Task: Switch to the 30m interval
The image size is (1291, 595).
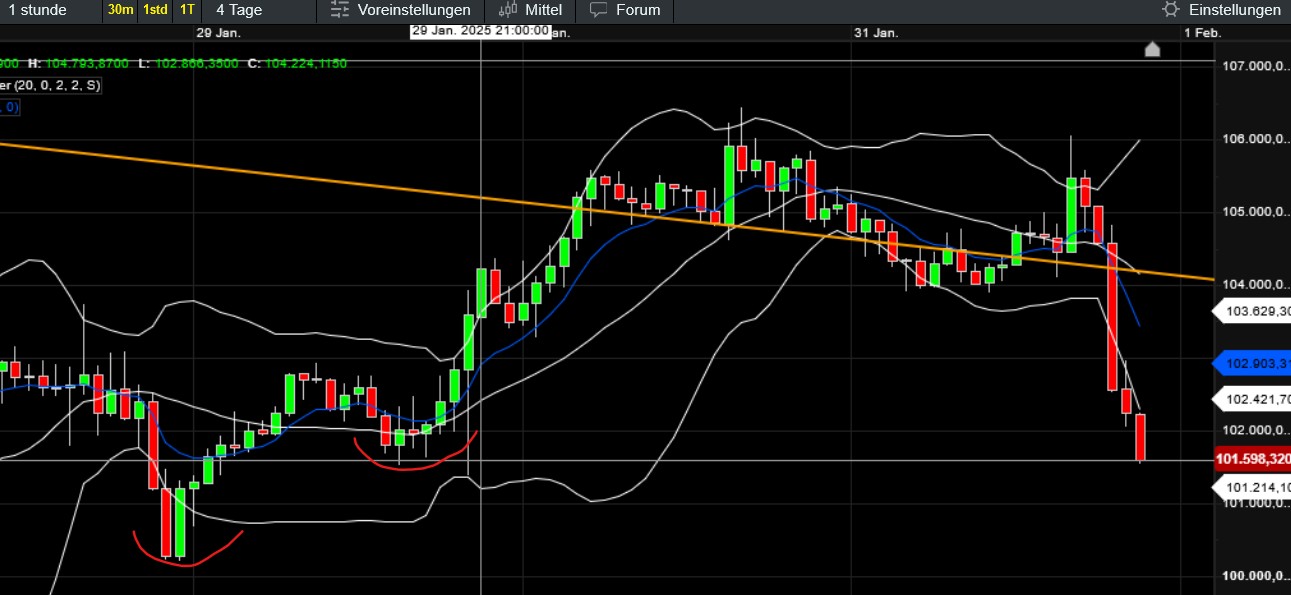Action: 120,10
